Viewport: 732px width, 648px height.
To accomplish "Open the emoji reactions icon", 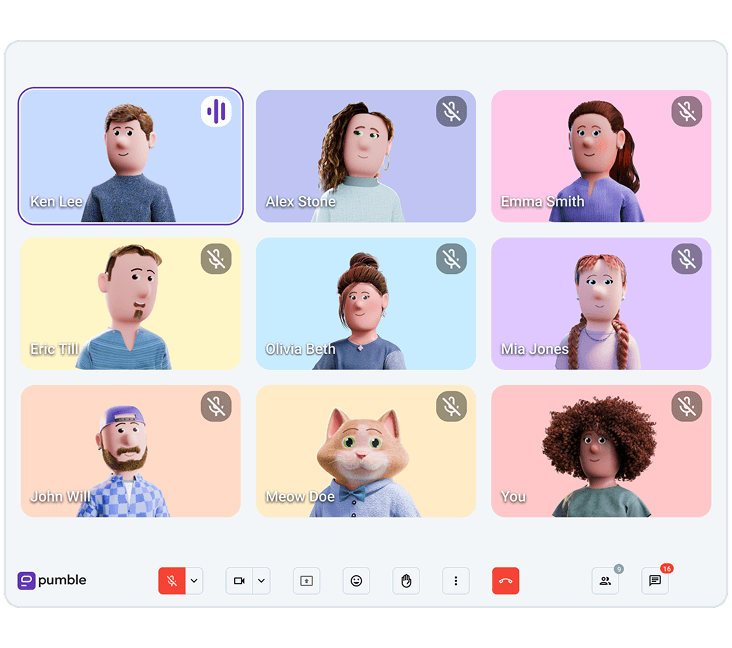I will pyautogui.click(x=356, y=581).
